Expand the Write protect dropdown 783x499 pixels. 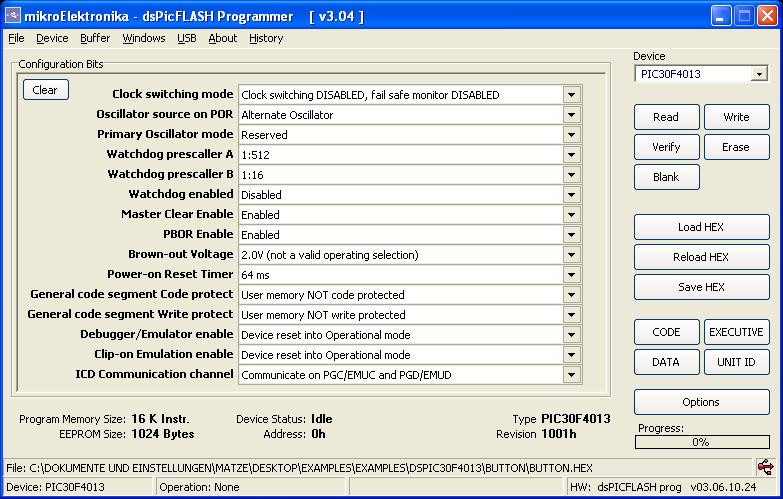[571, 315]
